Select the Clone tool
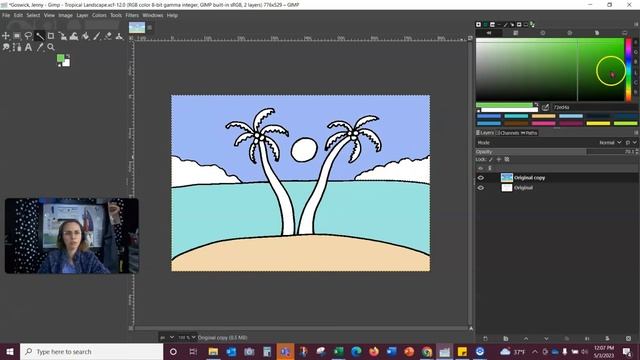The height and width of the screenshot is (360, 640). (119, 36)
